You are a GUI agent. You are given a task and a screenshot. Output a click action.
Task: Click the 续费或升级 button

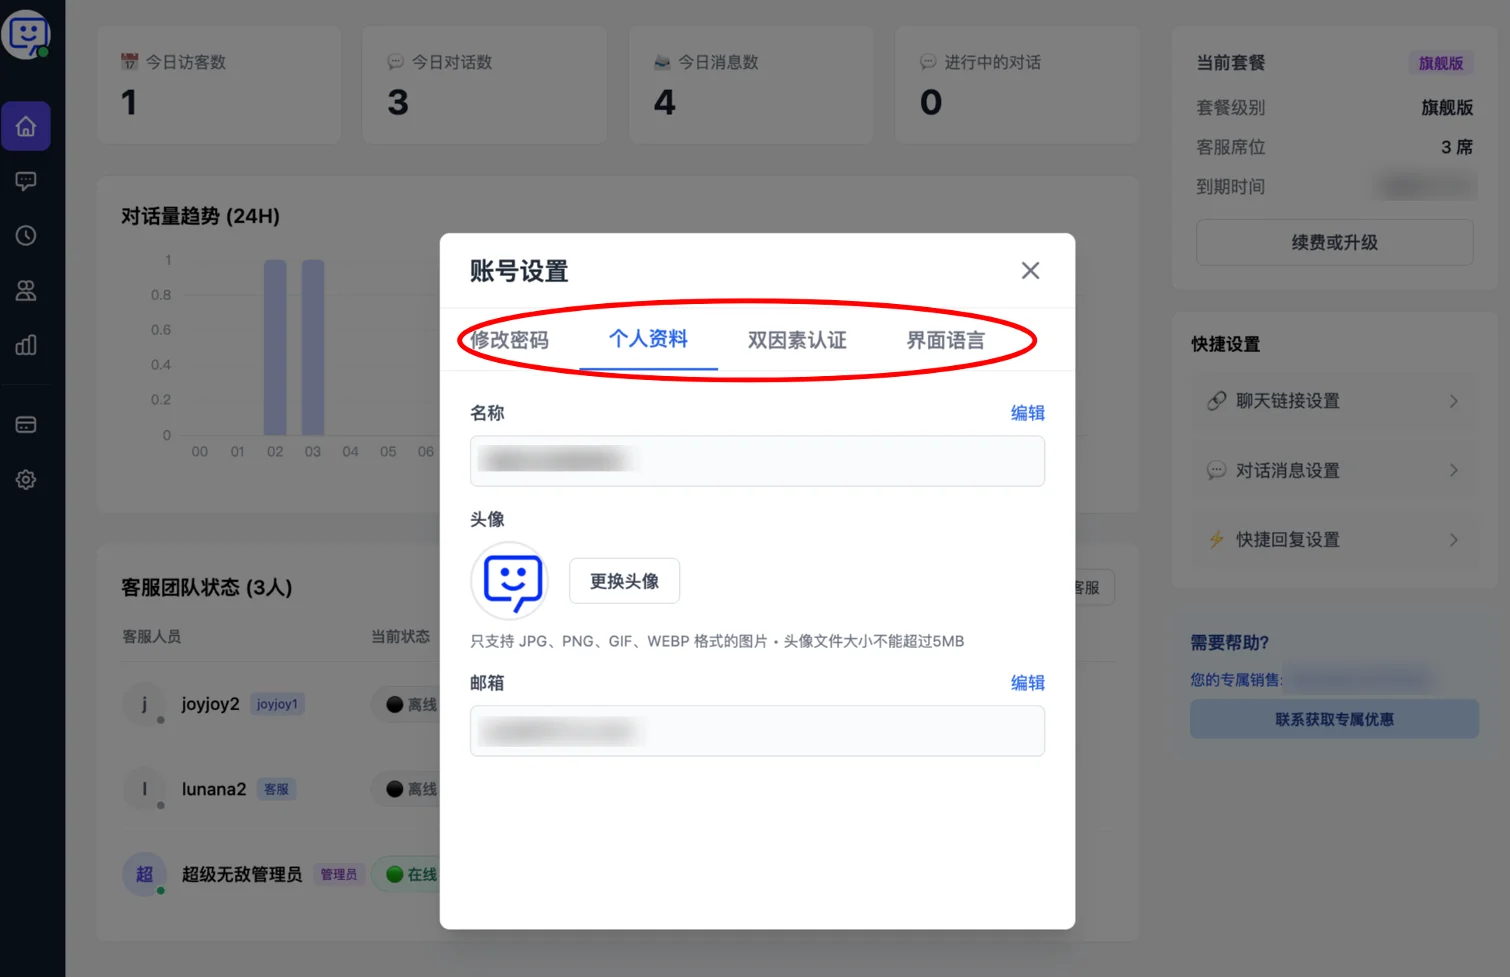coord(1334,242)
